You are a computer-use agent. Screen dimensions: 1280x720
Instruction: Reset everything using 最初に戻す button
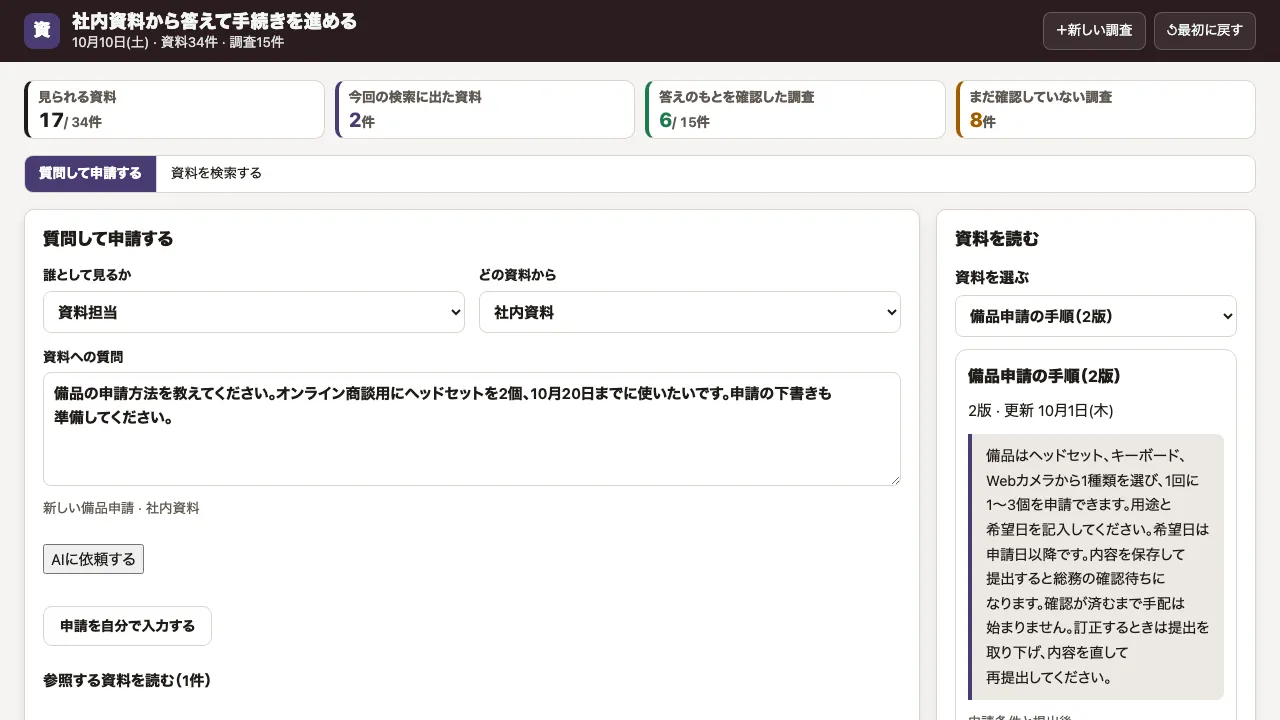pos(1204,31)
